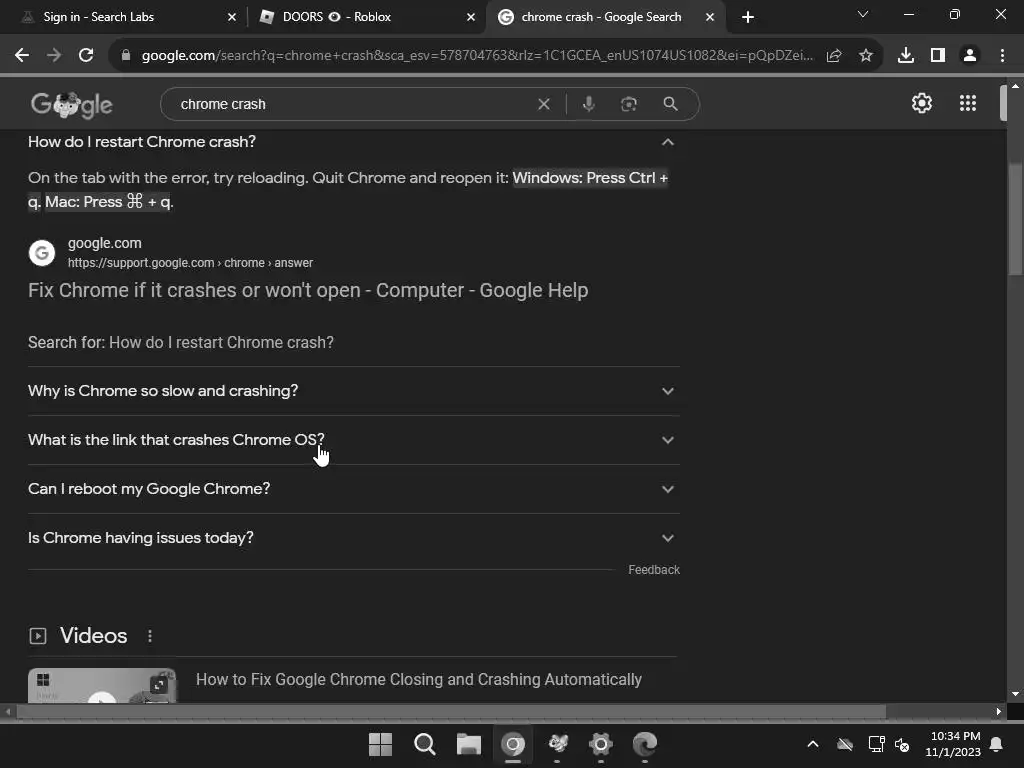Open Videos section more options
Image resolution: width=1024 pixels, height=768 pixels.
tap(150, 636)
